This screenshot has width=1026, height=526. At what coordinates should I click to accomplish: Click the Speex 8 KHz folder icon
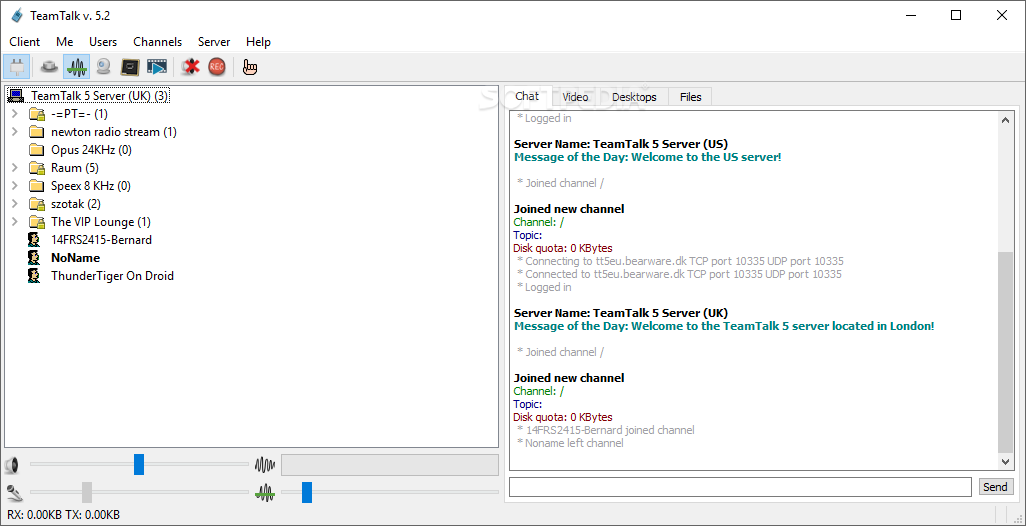(37, 186)
